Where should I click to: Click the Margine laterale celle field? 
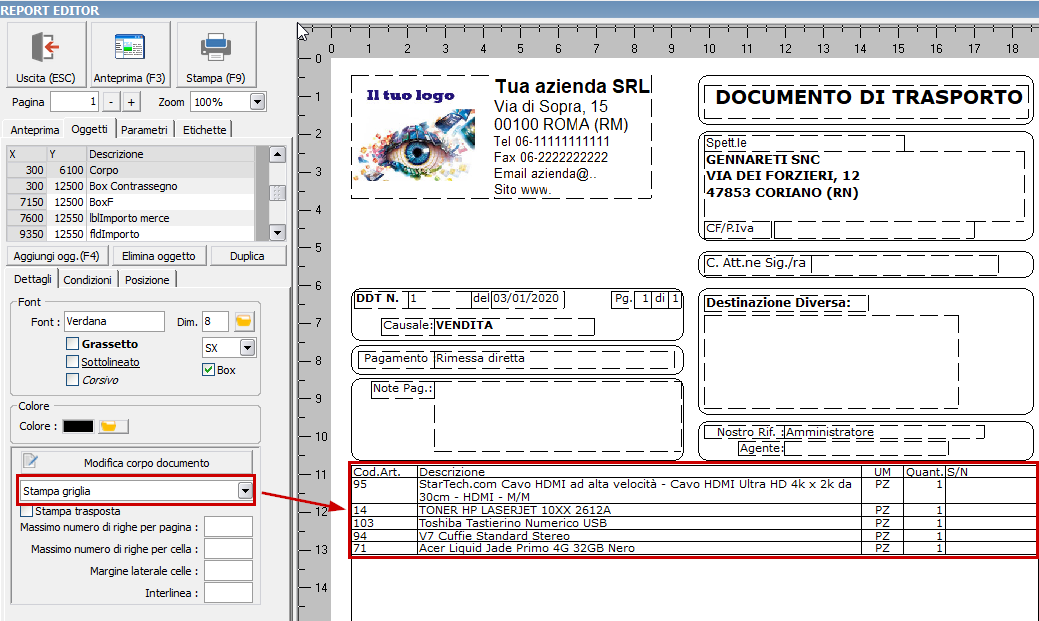coord(228,571)
